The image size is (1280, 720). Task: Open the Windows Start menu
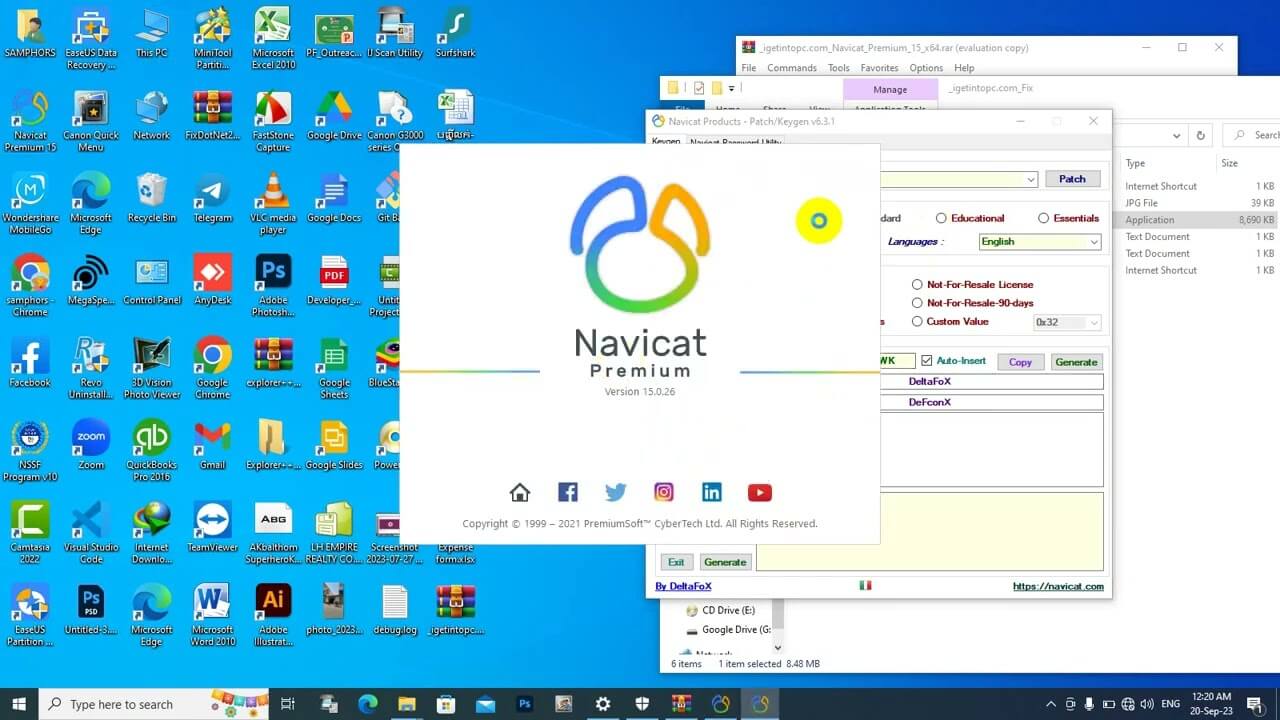(x=18, y=704)
